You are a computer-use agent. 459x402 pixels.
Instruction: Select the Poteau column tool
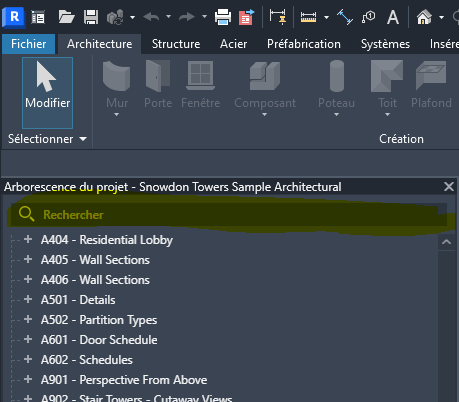pos(336,85)
